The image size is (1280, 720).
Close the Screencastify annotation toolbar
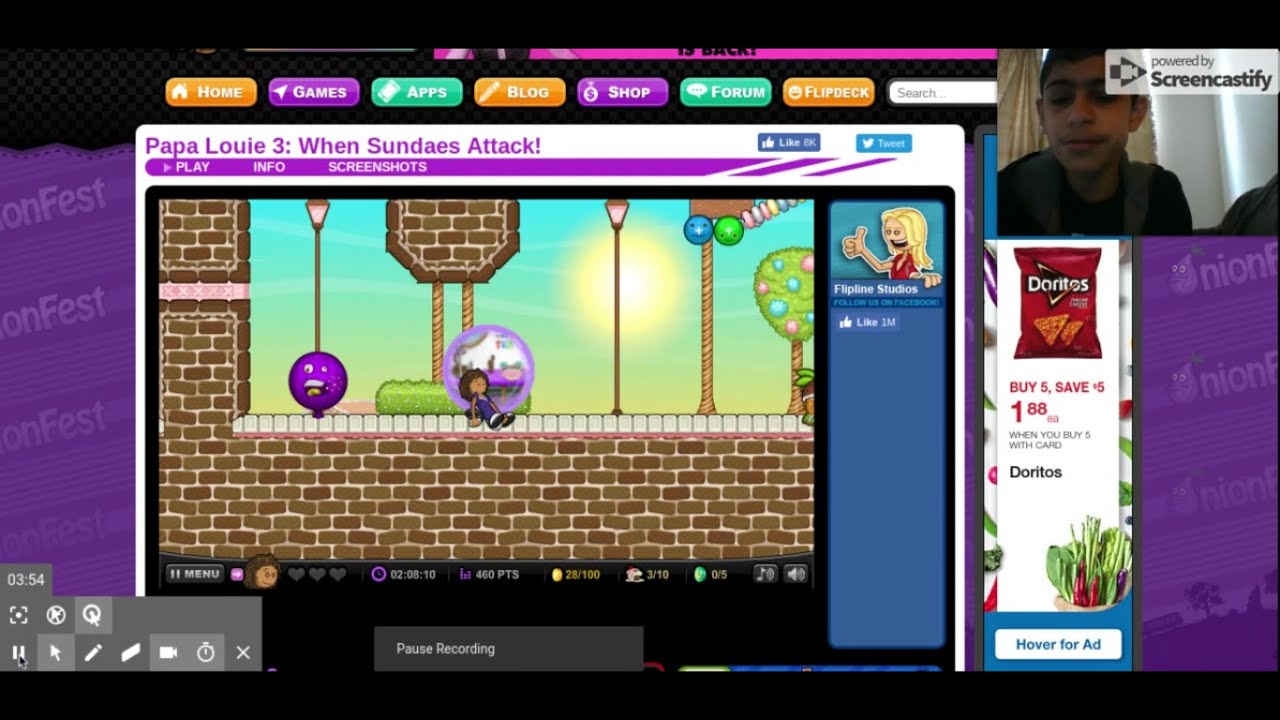point(243,653)
